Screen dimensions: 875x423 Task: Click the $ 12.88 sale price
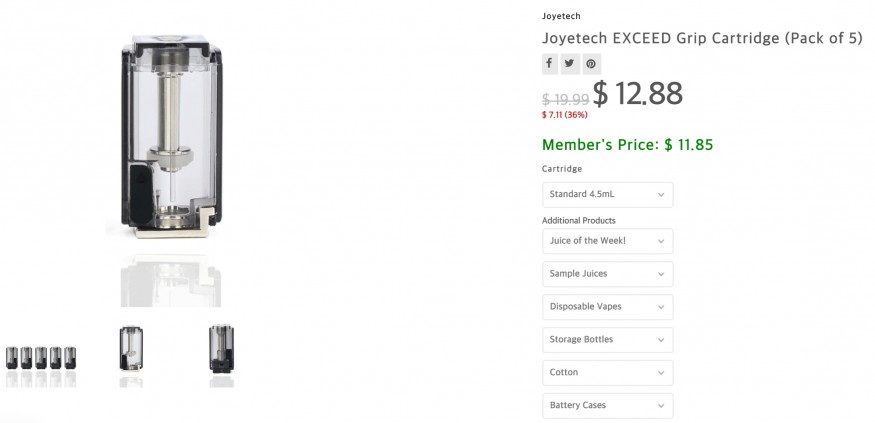(x=638, y=94)
